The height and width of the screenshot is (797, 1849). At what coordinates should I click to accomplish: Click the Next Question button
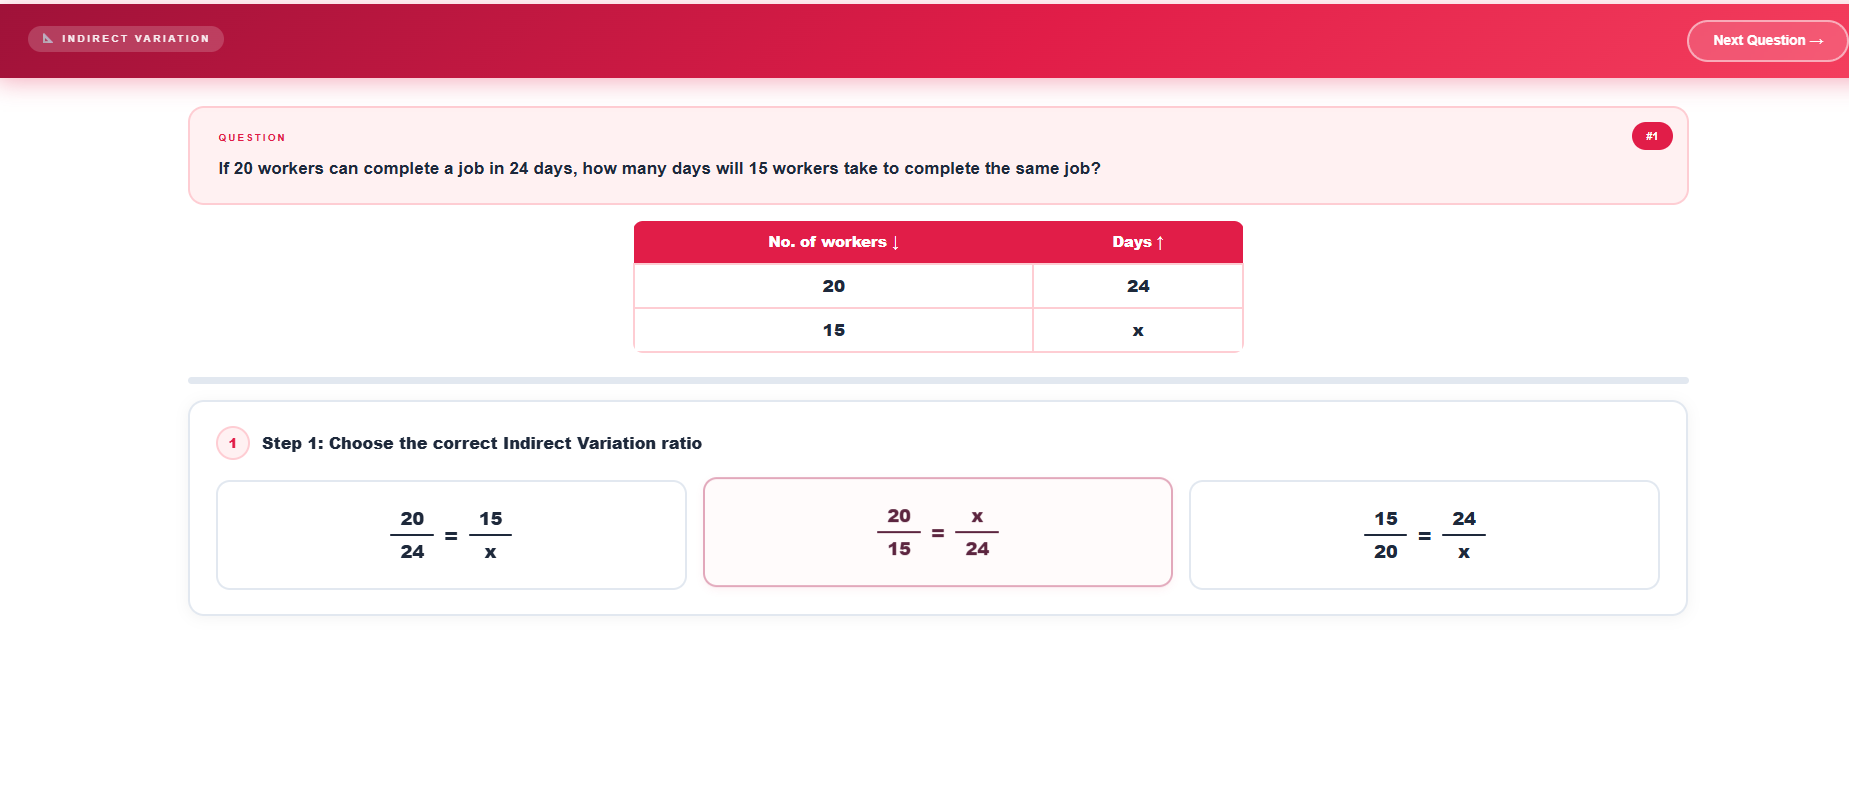pyautogui.click(x=1766, y=40)
